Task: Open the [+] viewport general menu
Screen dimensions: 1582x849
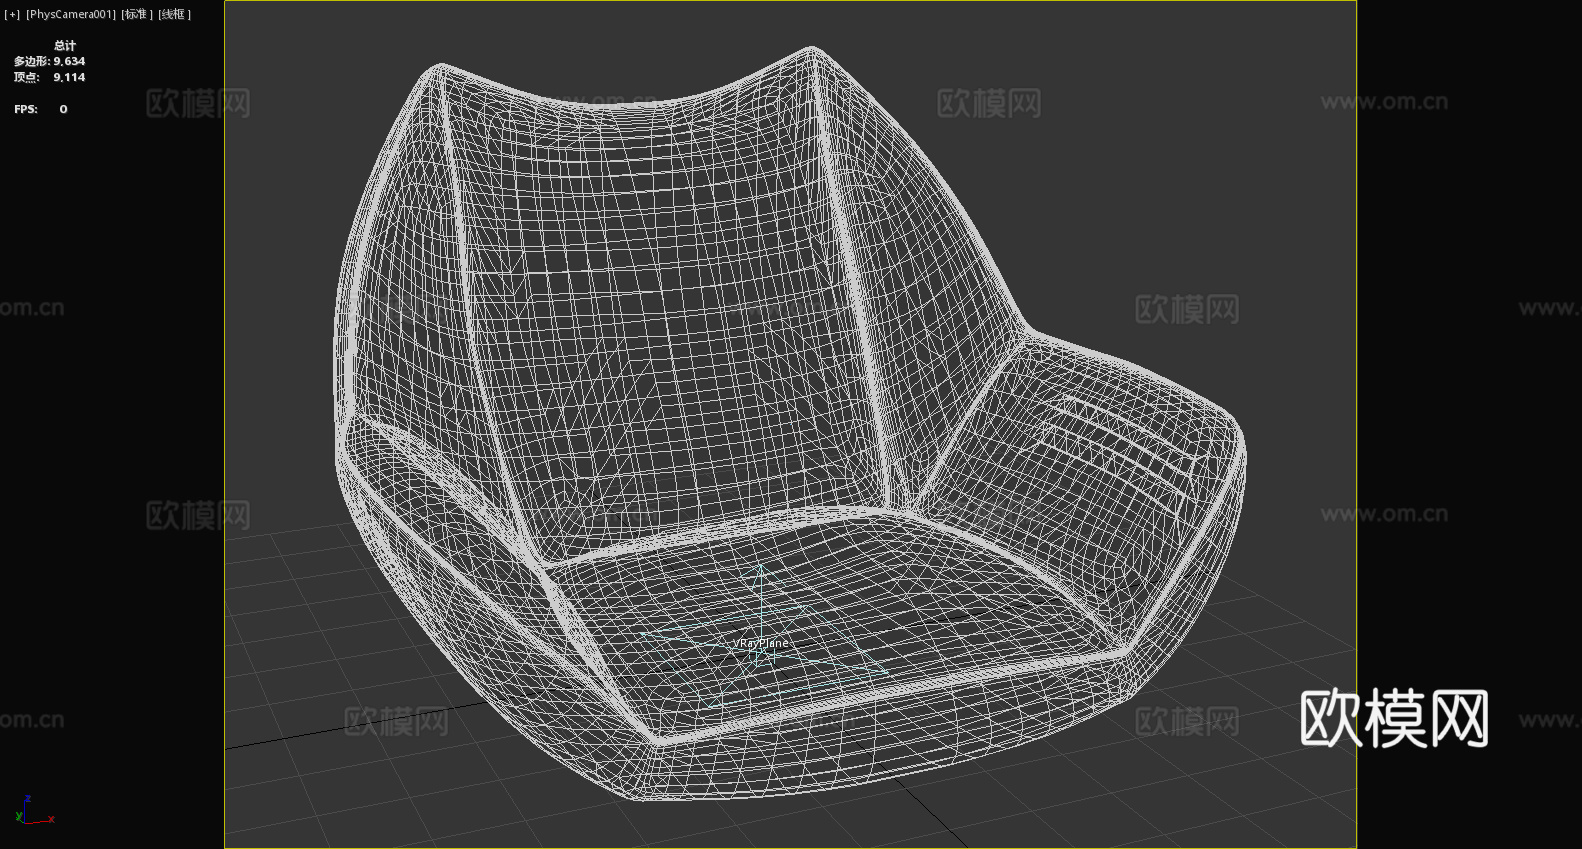Action: (12, 14)
